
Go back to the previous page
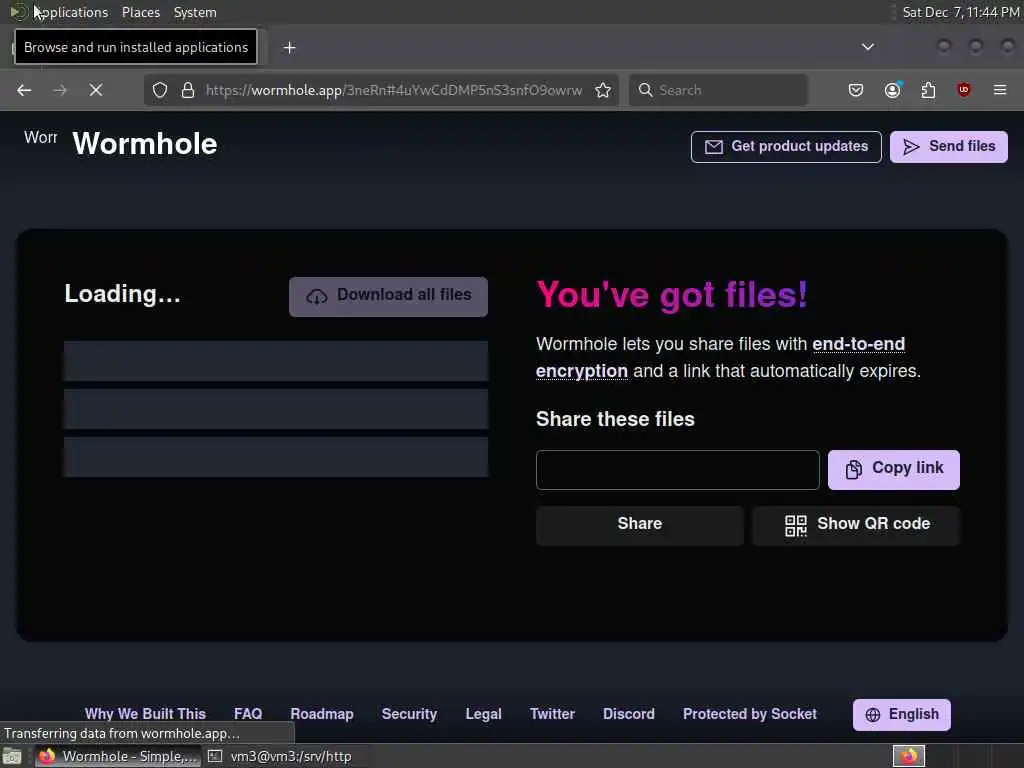click(x=24, y=90)
